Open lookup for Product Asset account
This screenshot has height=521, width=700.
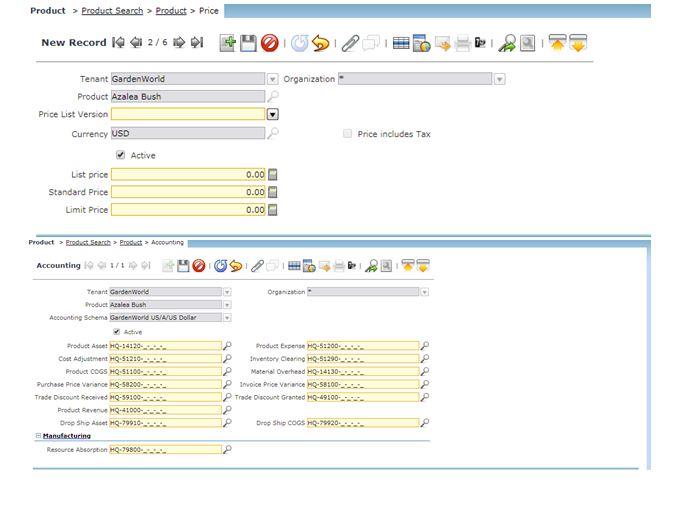(x=227, y=346)
